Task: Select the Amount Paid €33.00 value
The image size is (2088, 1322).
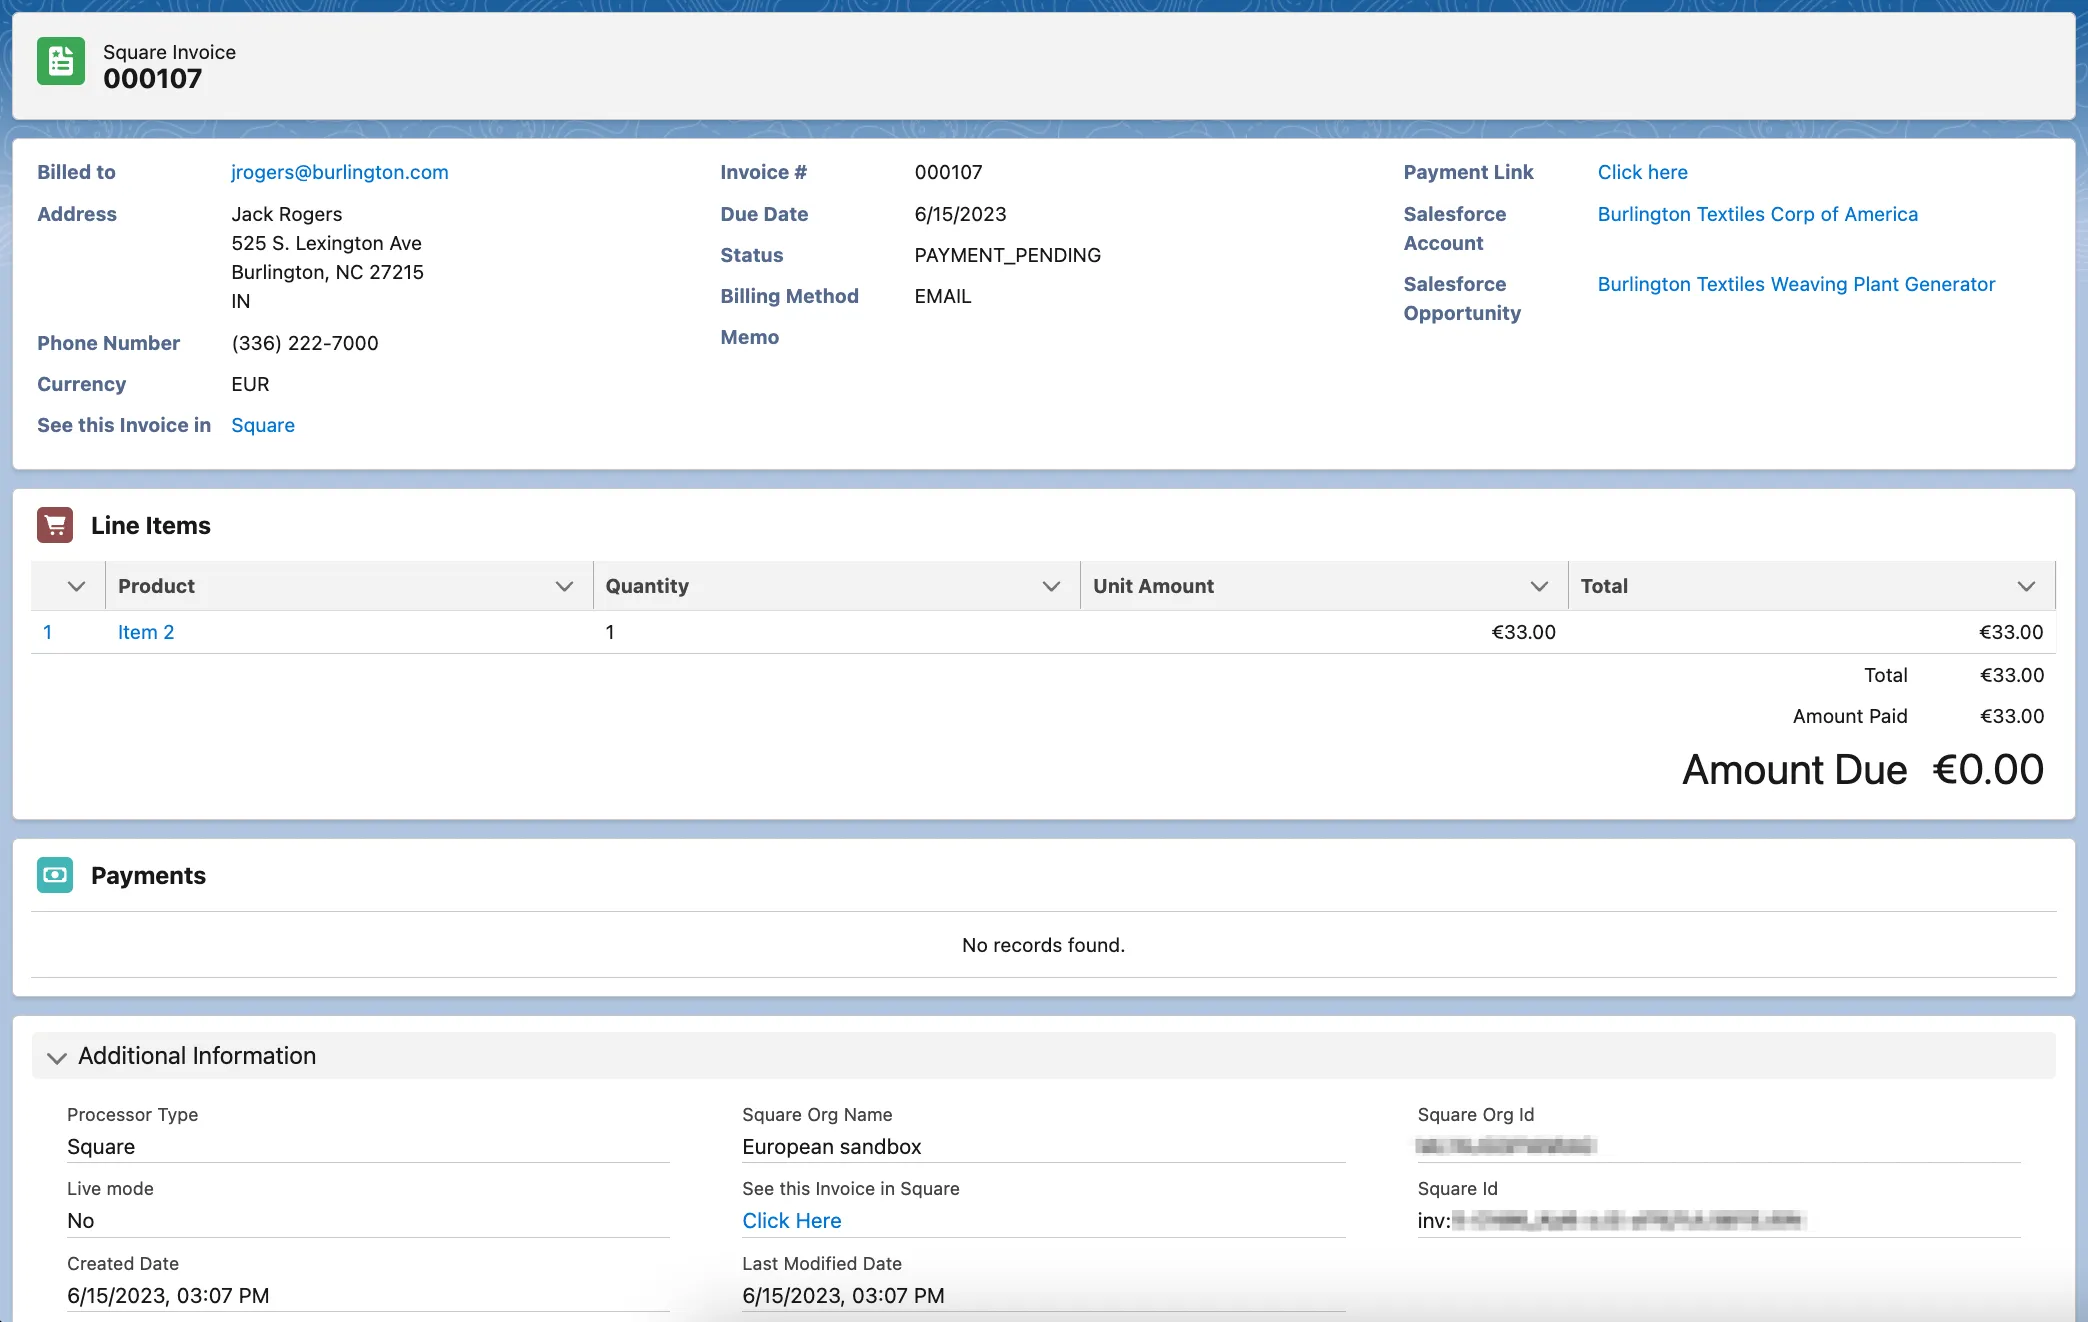Action: pyautogui.click(x=2012, y=716)
